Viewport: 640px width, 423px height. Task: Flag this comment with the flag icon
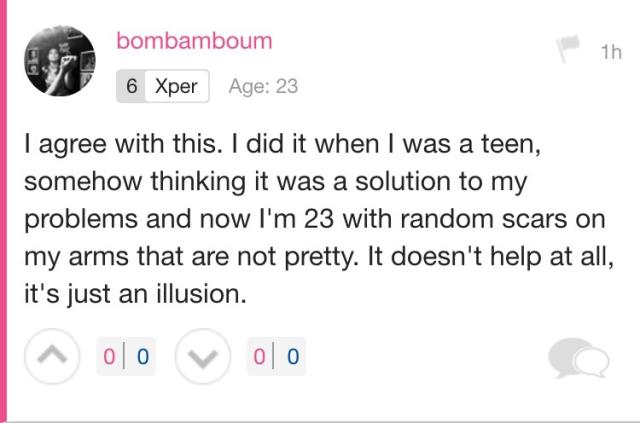tap(568, 48)
